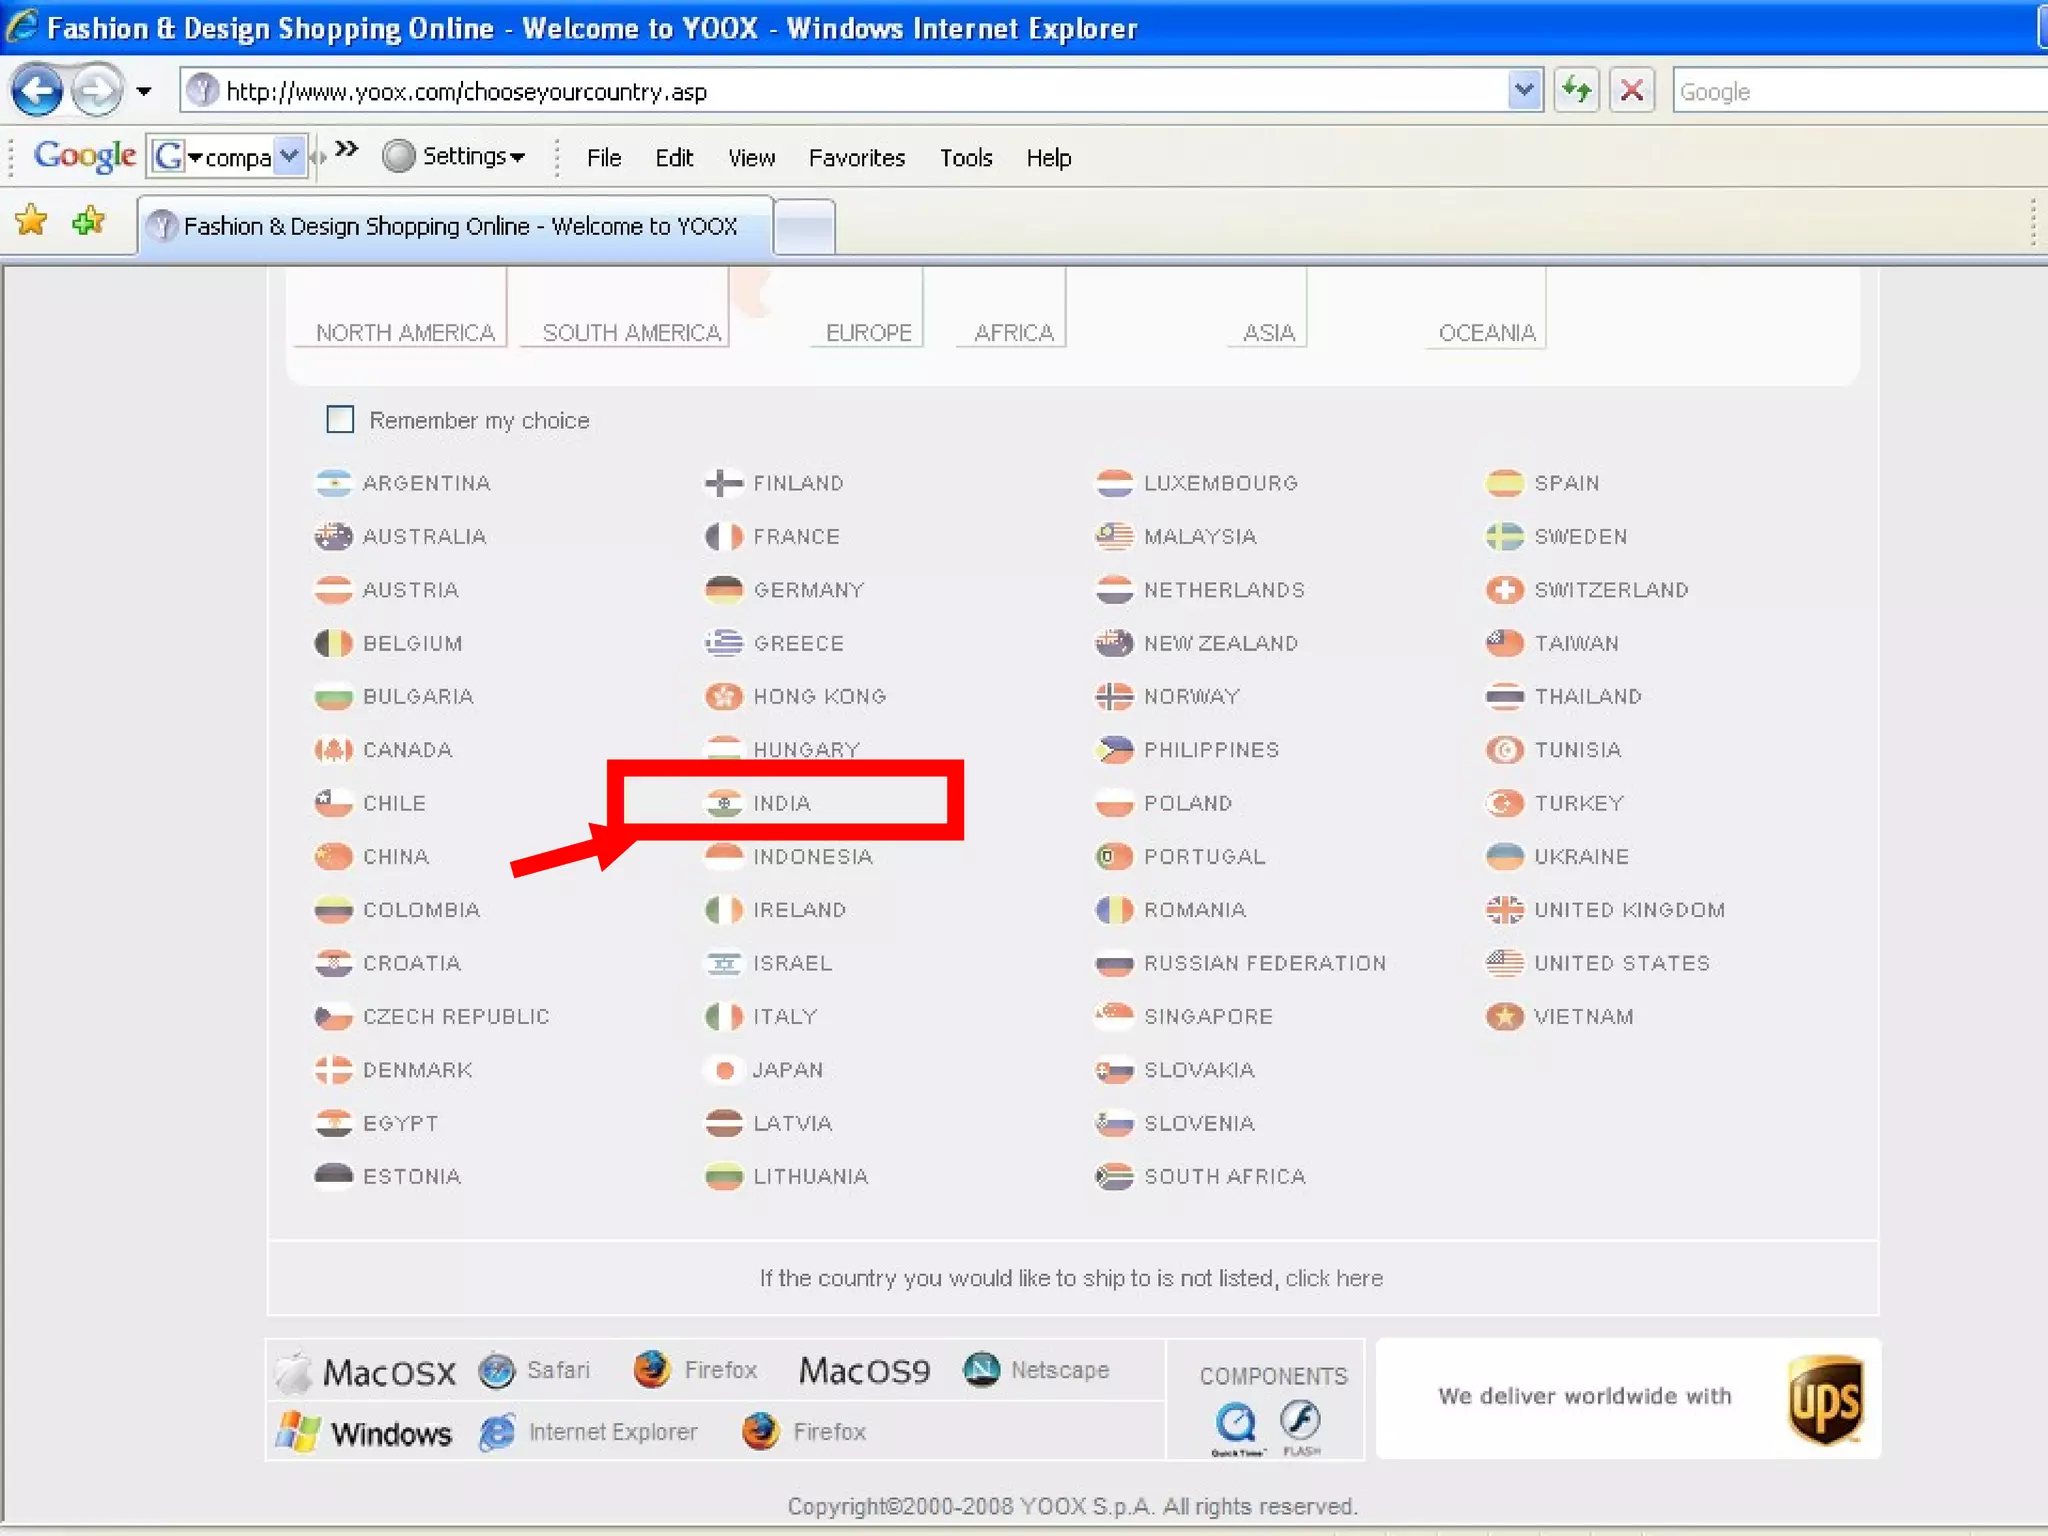Click the browser Back arrow button

36,91
